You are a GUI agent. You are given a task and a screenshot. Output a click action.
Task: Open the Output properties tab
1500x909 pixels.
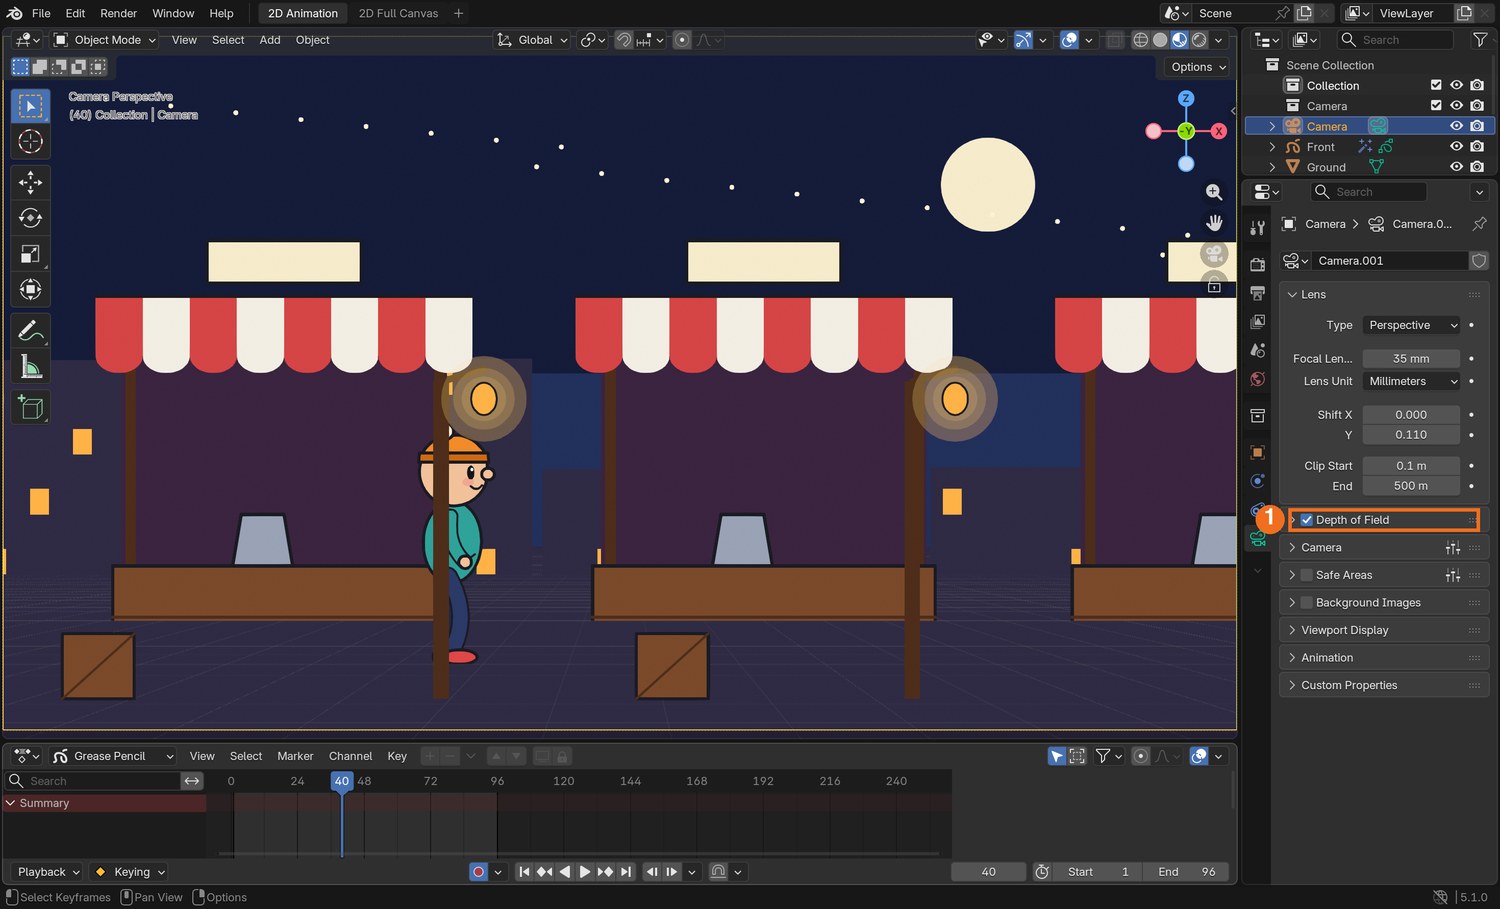point(1258,293)
